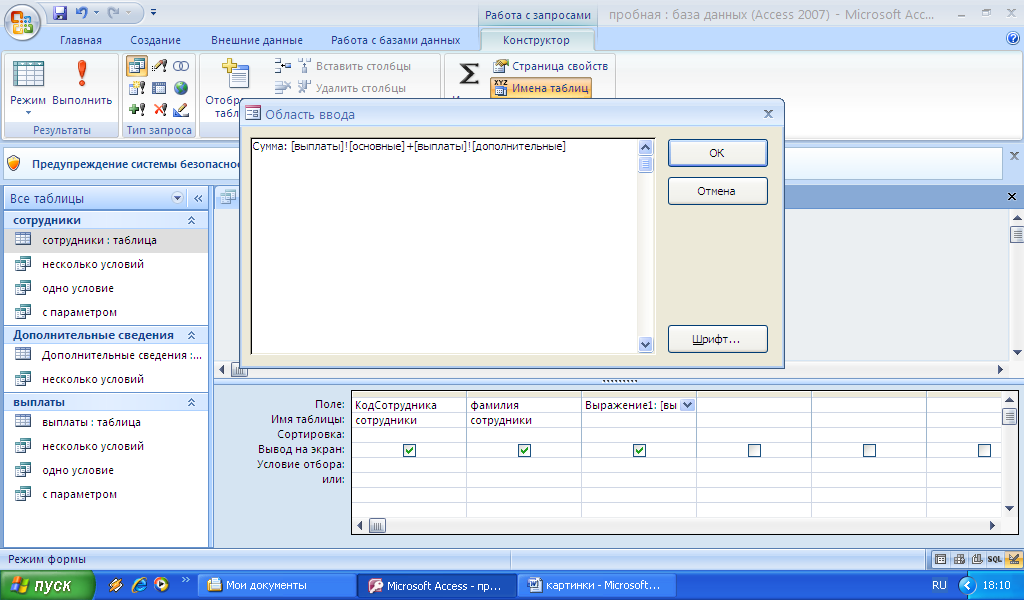Open the round Office button menu
The image size is (1024, 600).
pos(22,21)
